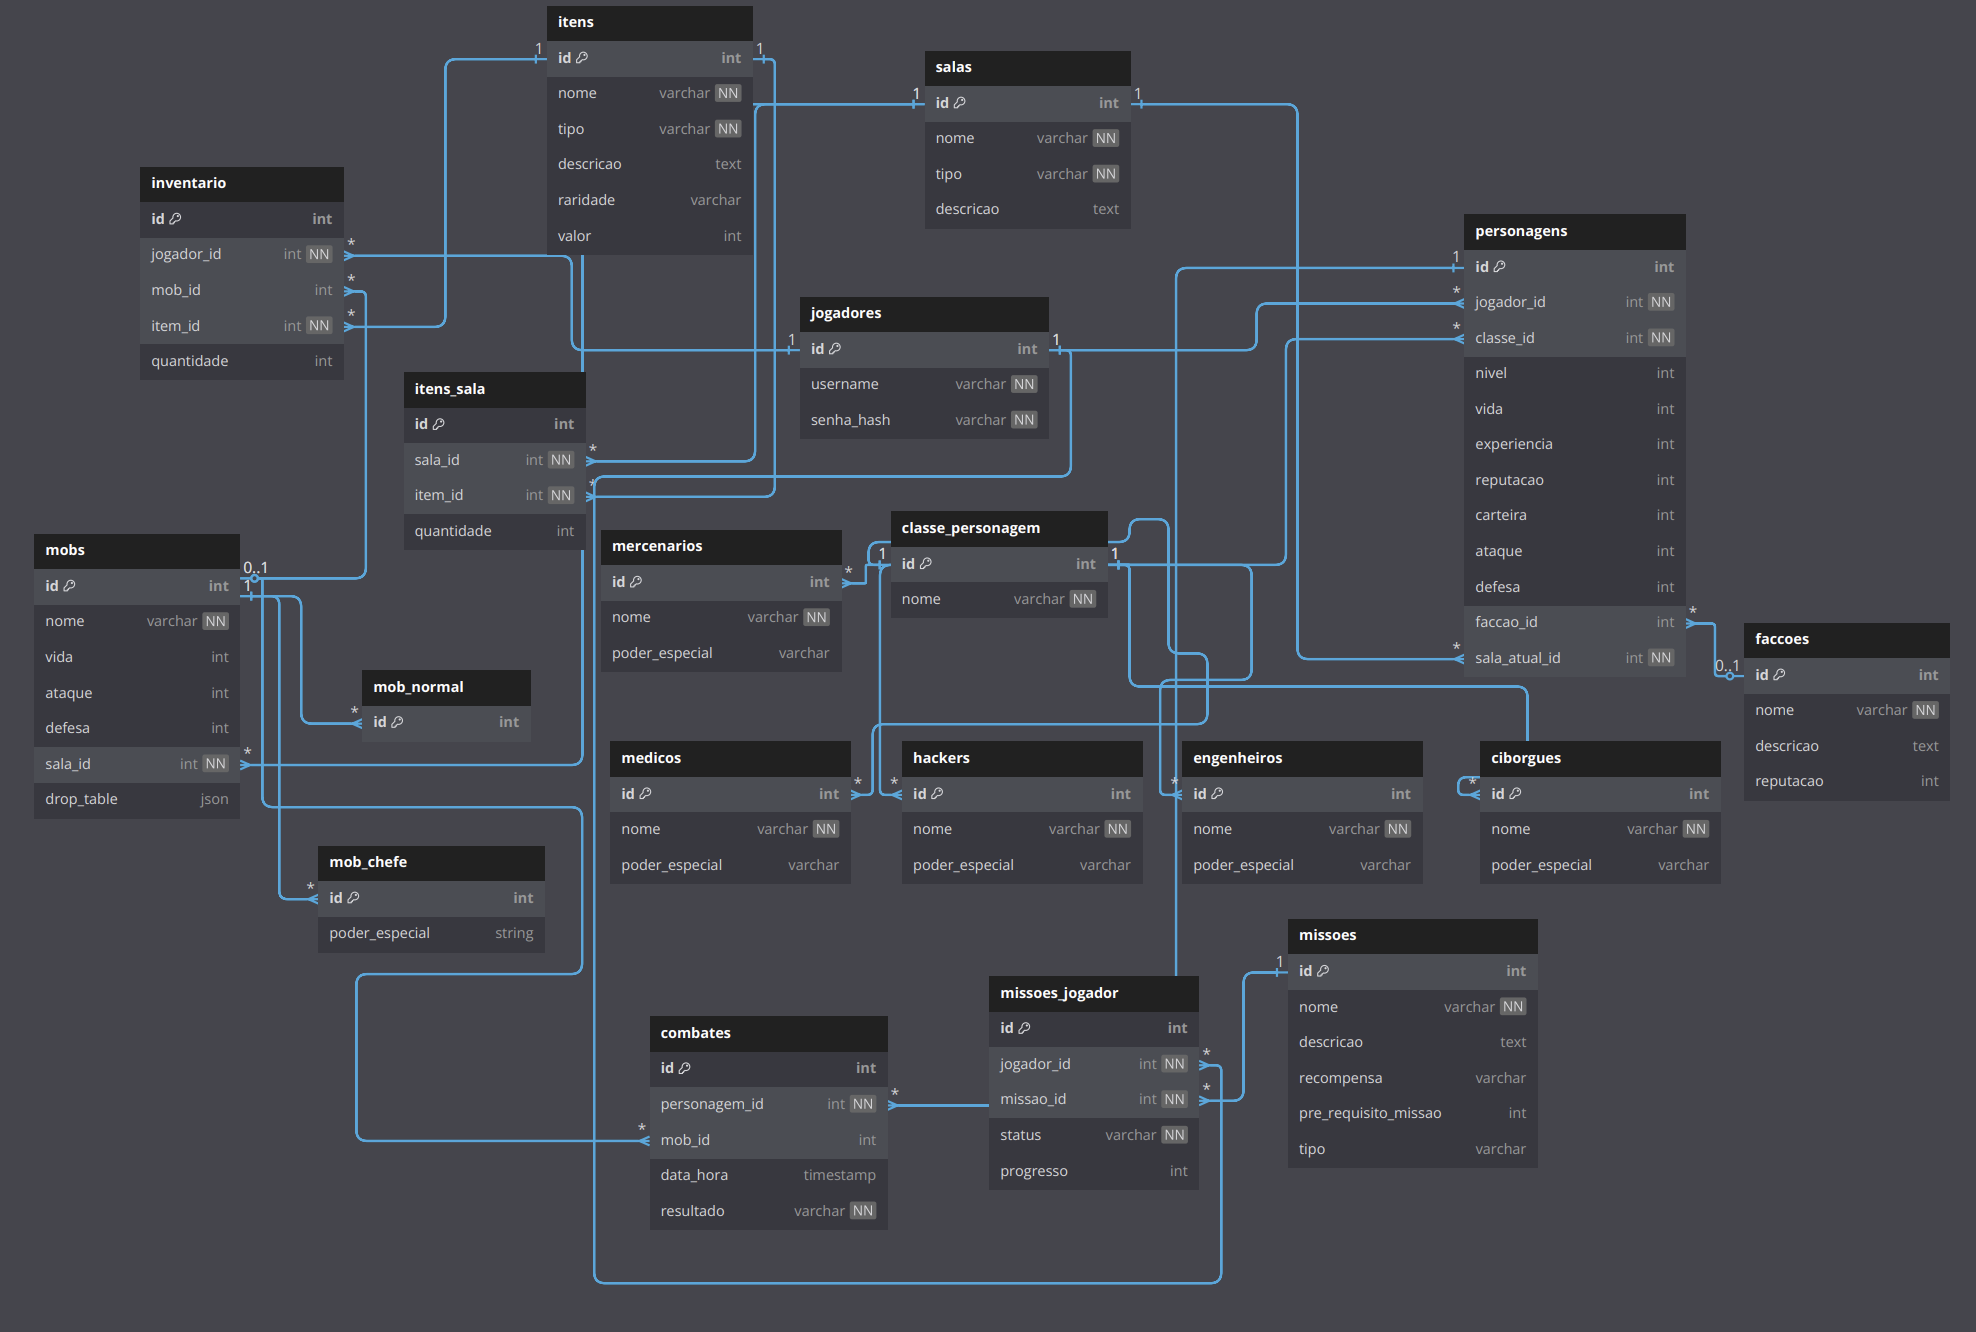Click the username field in jogadores table

coord(924,384)
